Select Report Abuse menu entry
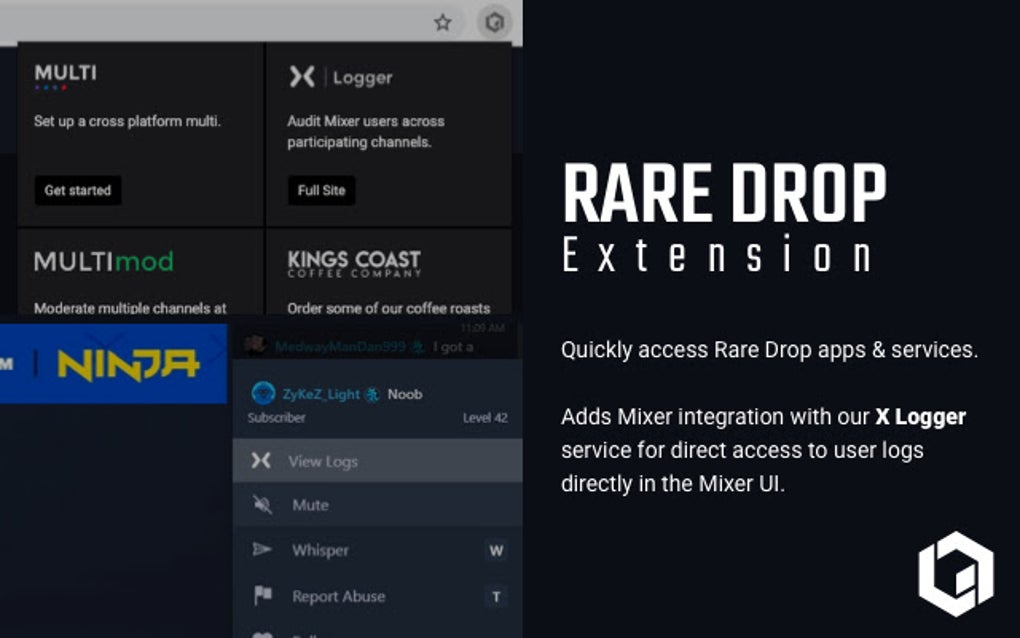The image size is (1020, 638). (x=377, y=596)
